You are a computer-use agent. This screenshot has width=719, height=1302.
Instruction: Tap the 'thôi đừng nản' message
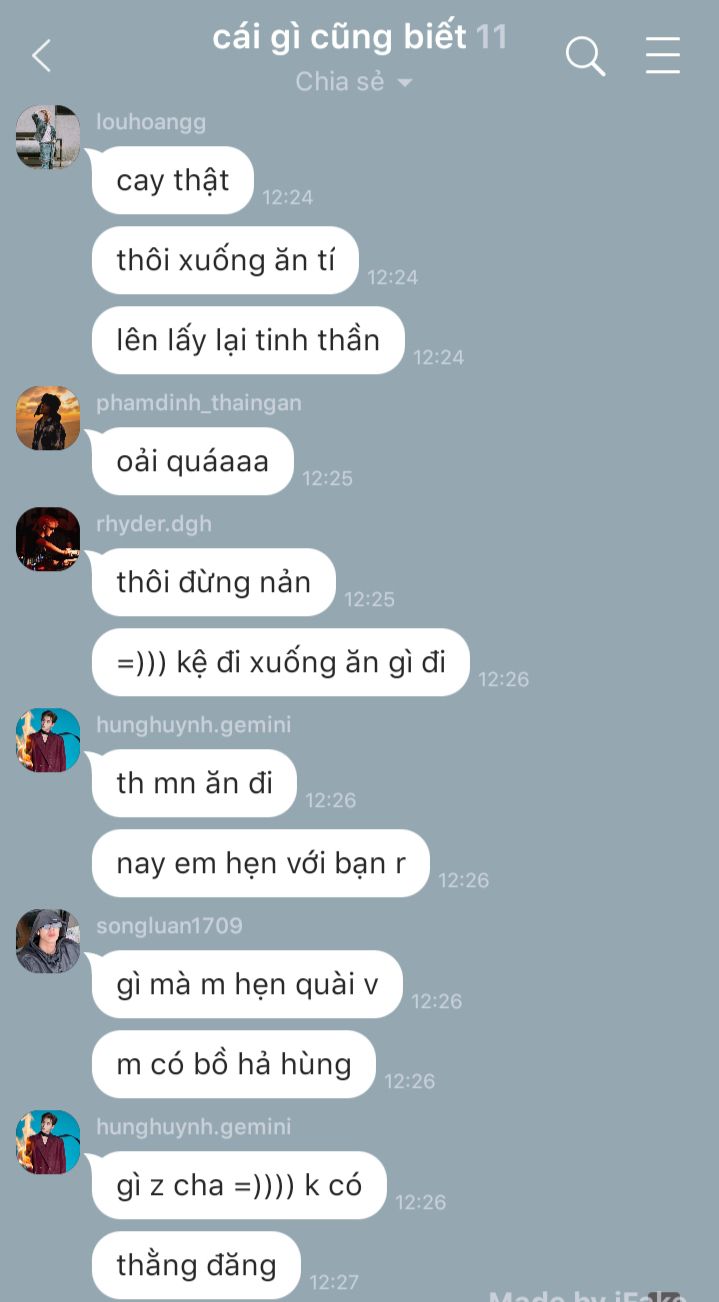pos(213,582)
